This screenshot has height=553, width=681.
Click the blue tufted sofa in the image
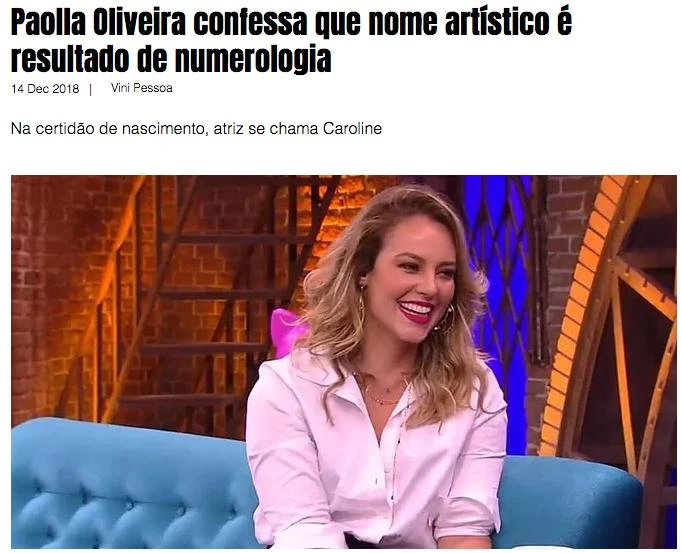coord(130,484)
